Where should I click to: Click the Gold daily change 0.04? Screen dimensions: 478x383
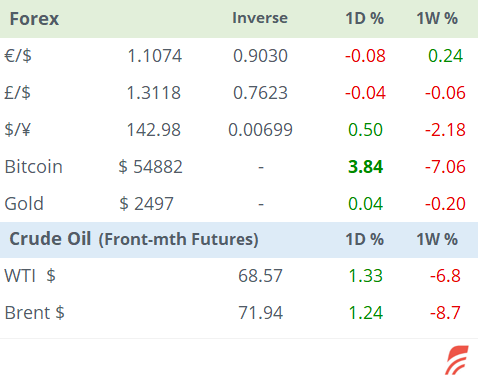pyautogui.click(x=365, y=204)
